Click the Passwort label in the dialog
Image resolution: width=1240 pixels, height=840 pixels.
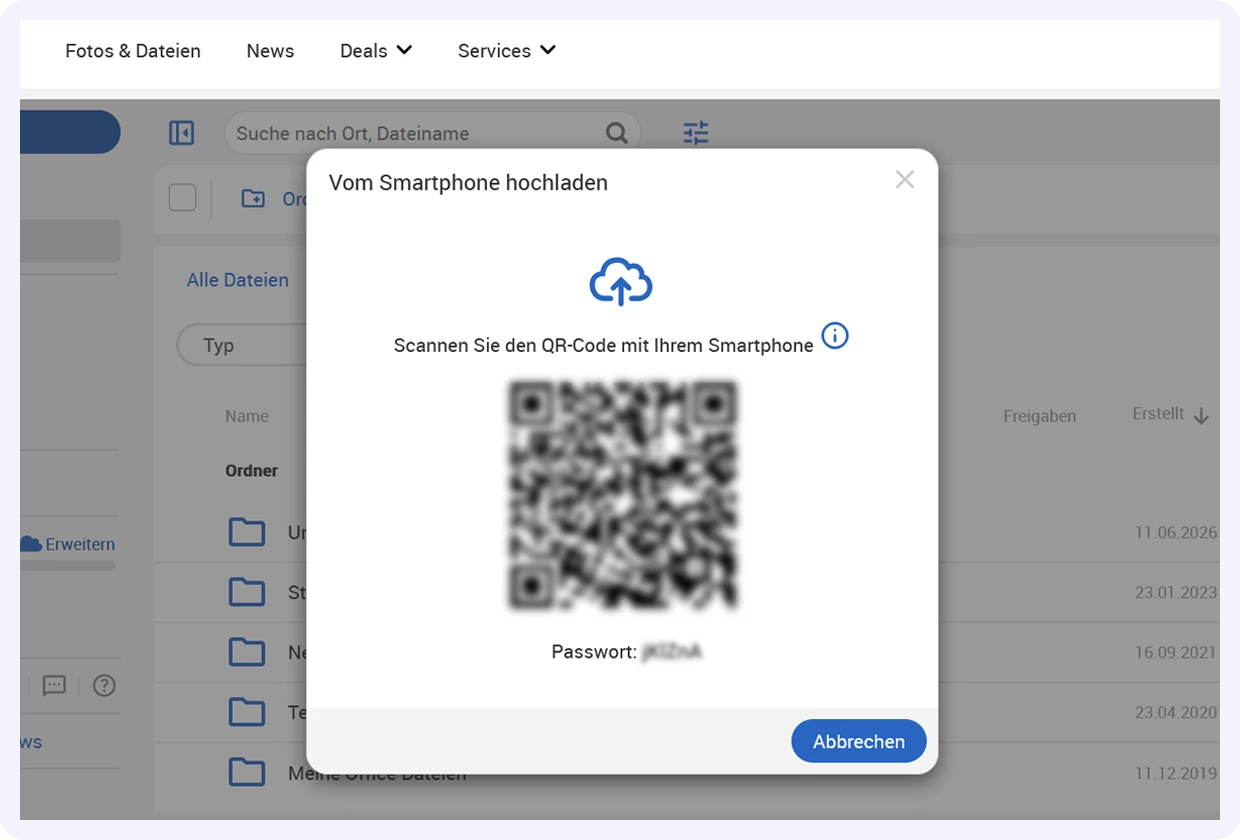click(594, 652)
